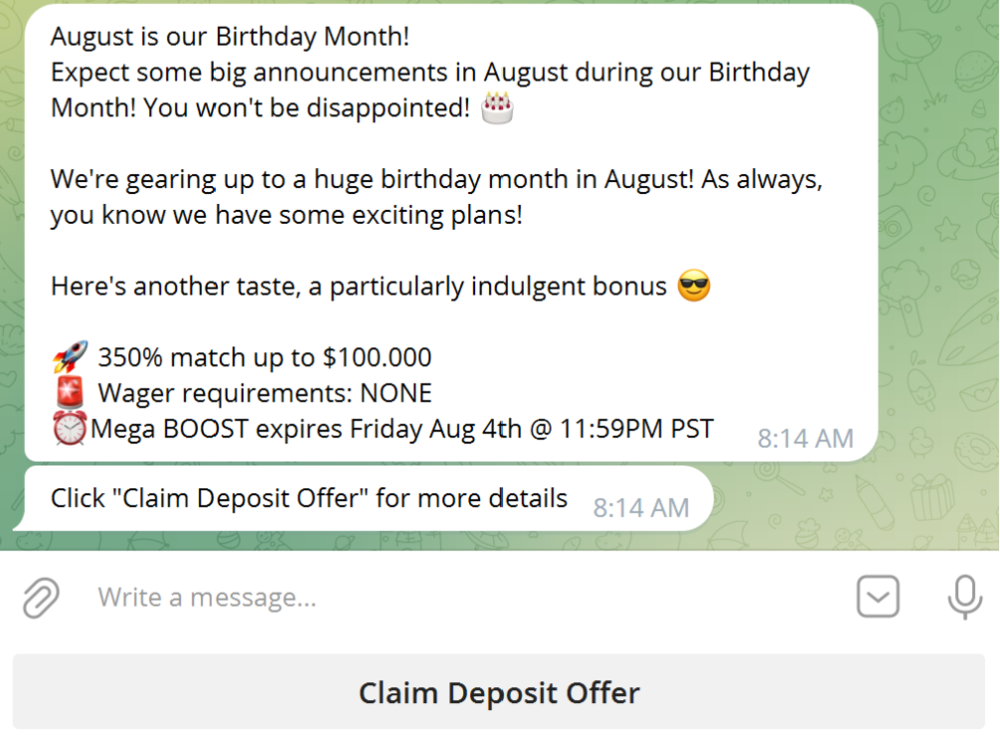Click the 'Expect some big announcements' sentence
This screenshot has width=1000, height=740.
pos(430,73)
